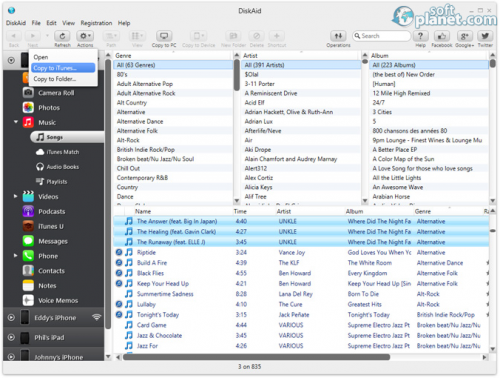500x378 pixels.
Task: Expand Phil's iPad device
Action: [x=11, y=337]
